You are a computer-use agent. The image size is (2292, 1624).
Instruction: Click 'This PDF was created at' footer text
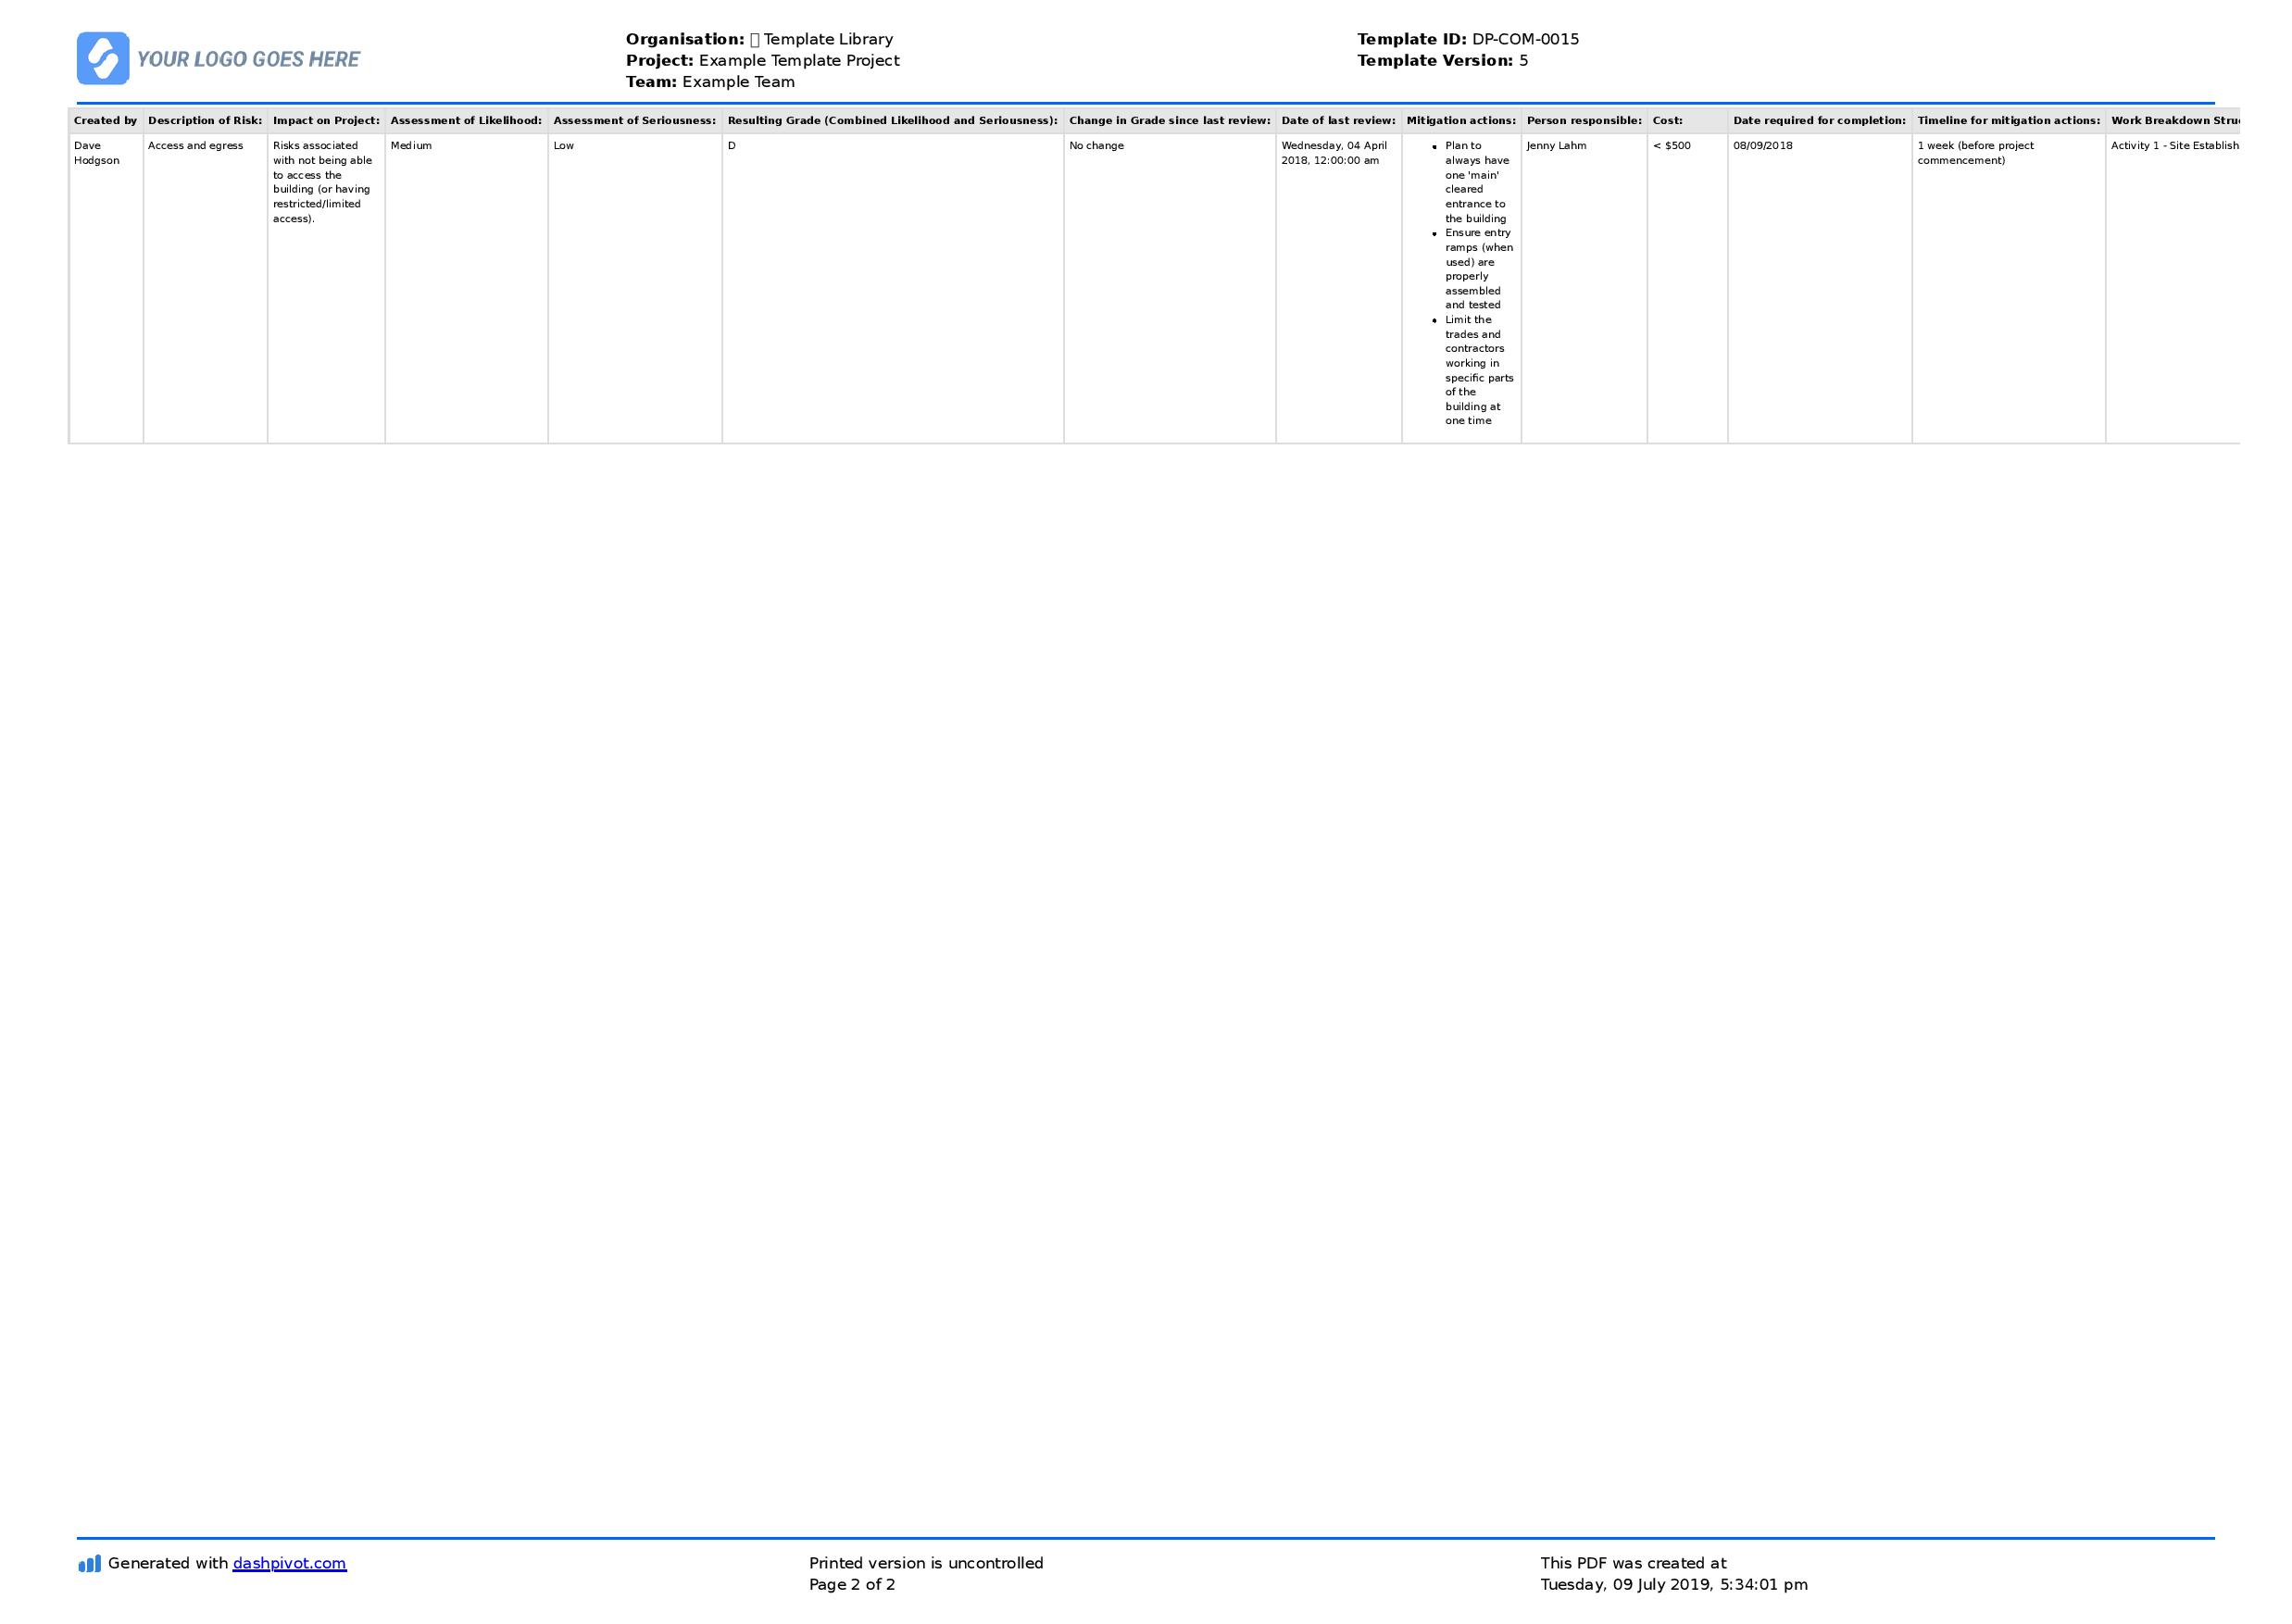click(x=1633, y=1563)
